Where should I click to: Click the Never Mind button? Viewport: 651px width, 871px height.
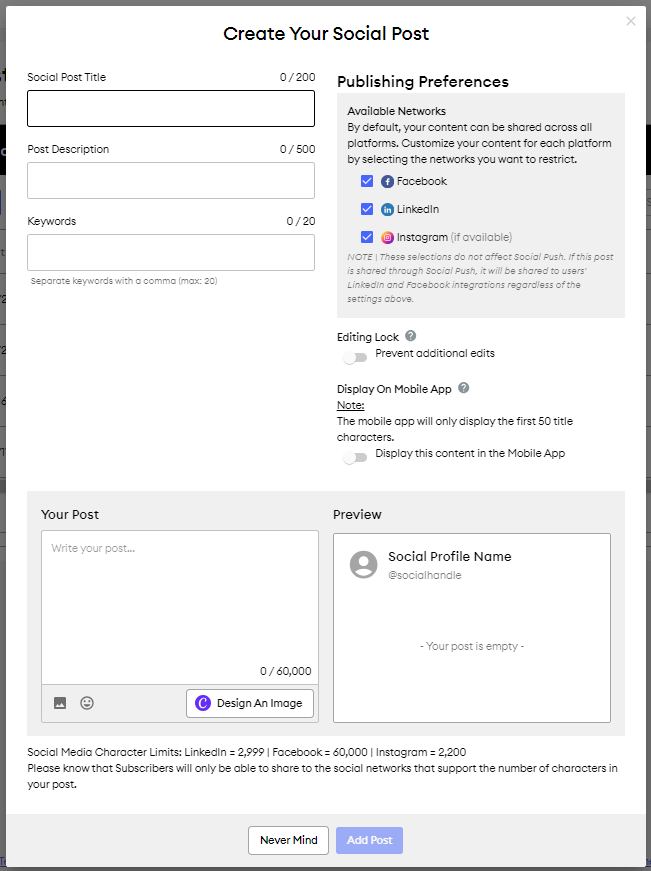[288, 840]
